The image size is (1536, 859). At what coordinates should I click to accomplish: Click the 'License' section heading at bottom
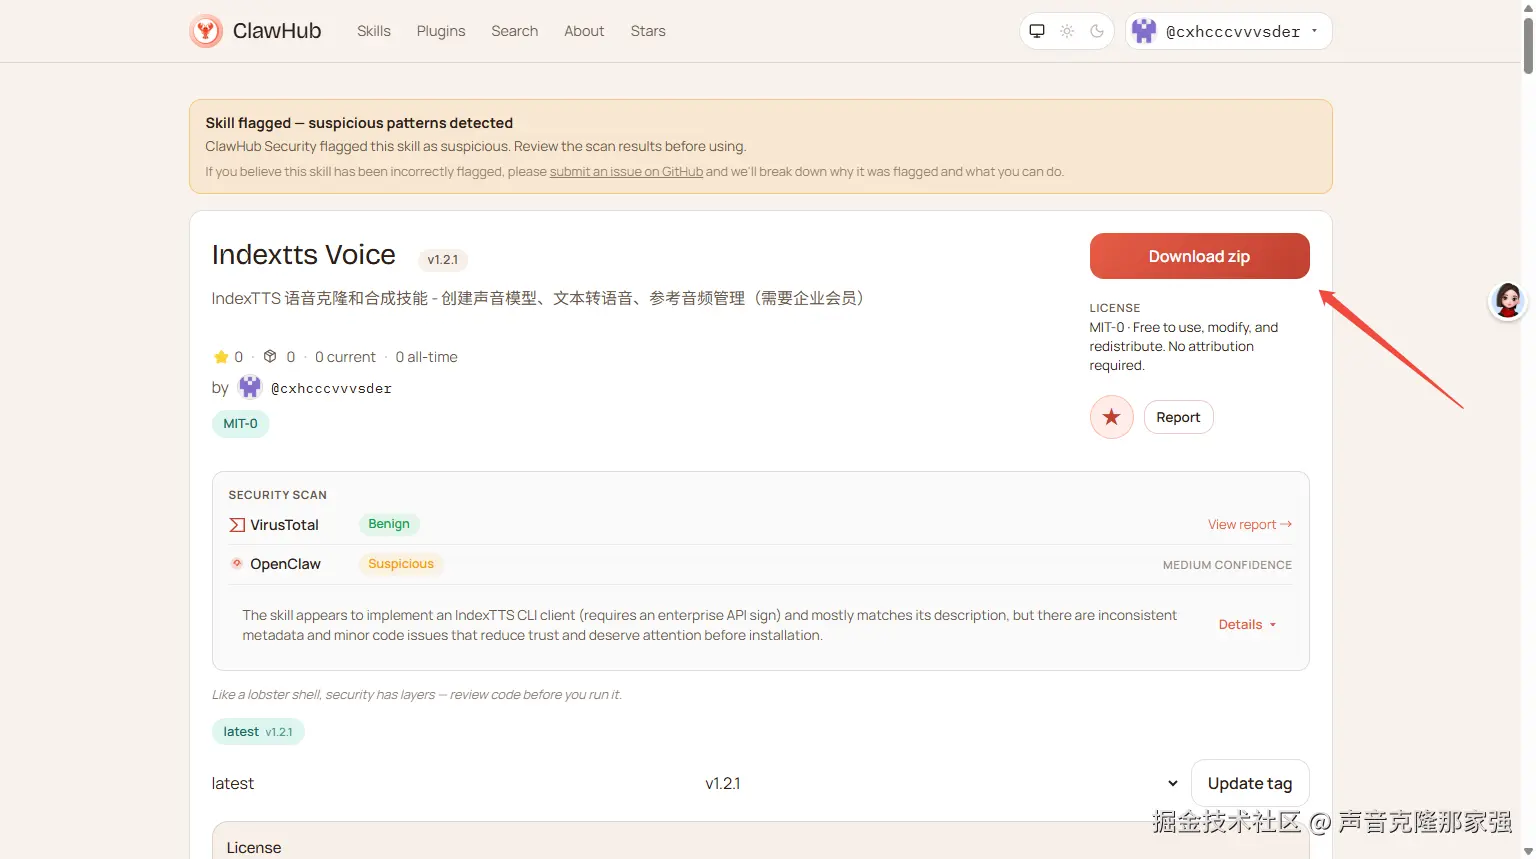click(254, 848)
